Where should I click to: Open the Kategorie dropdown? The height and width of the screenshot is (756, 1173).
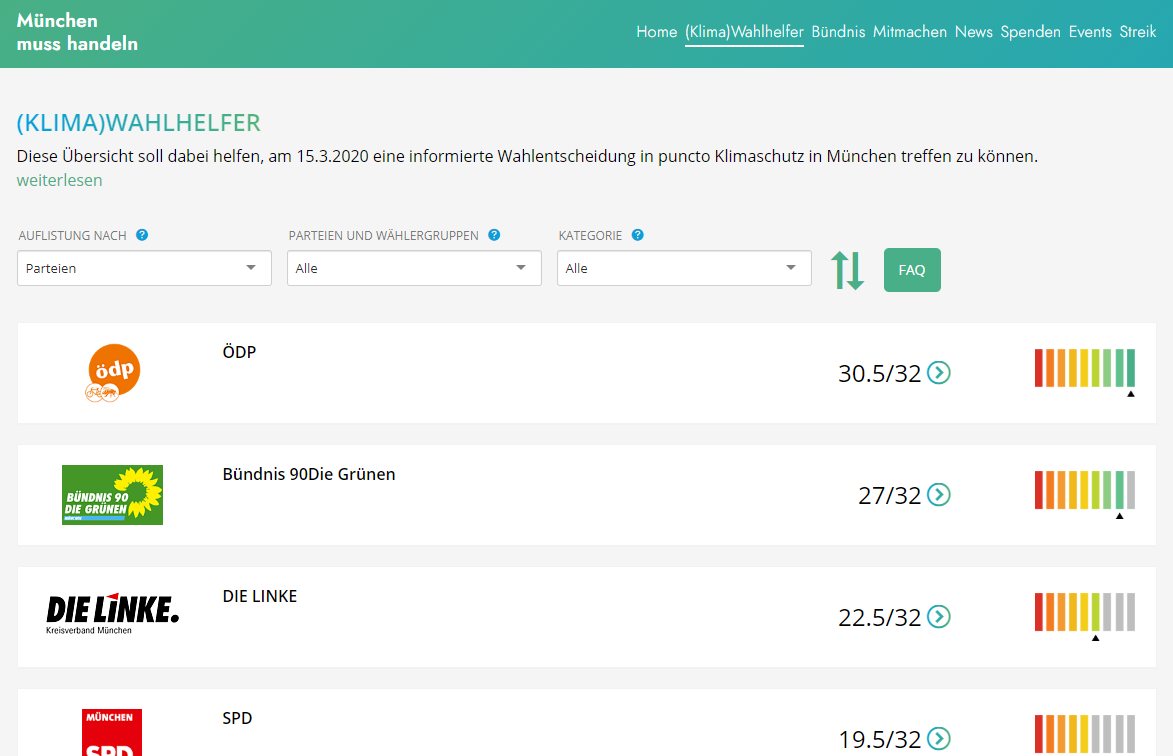pos(684,268)
